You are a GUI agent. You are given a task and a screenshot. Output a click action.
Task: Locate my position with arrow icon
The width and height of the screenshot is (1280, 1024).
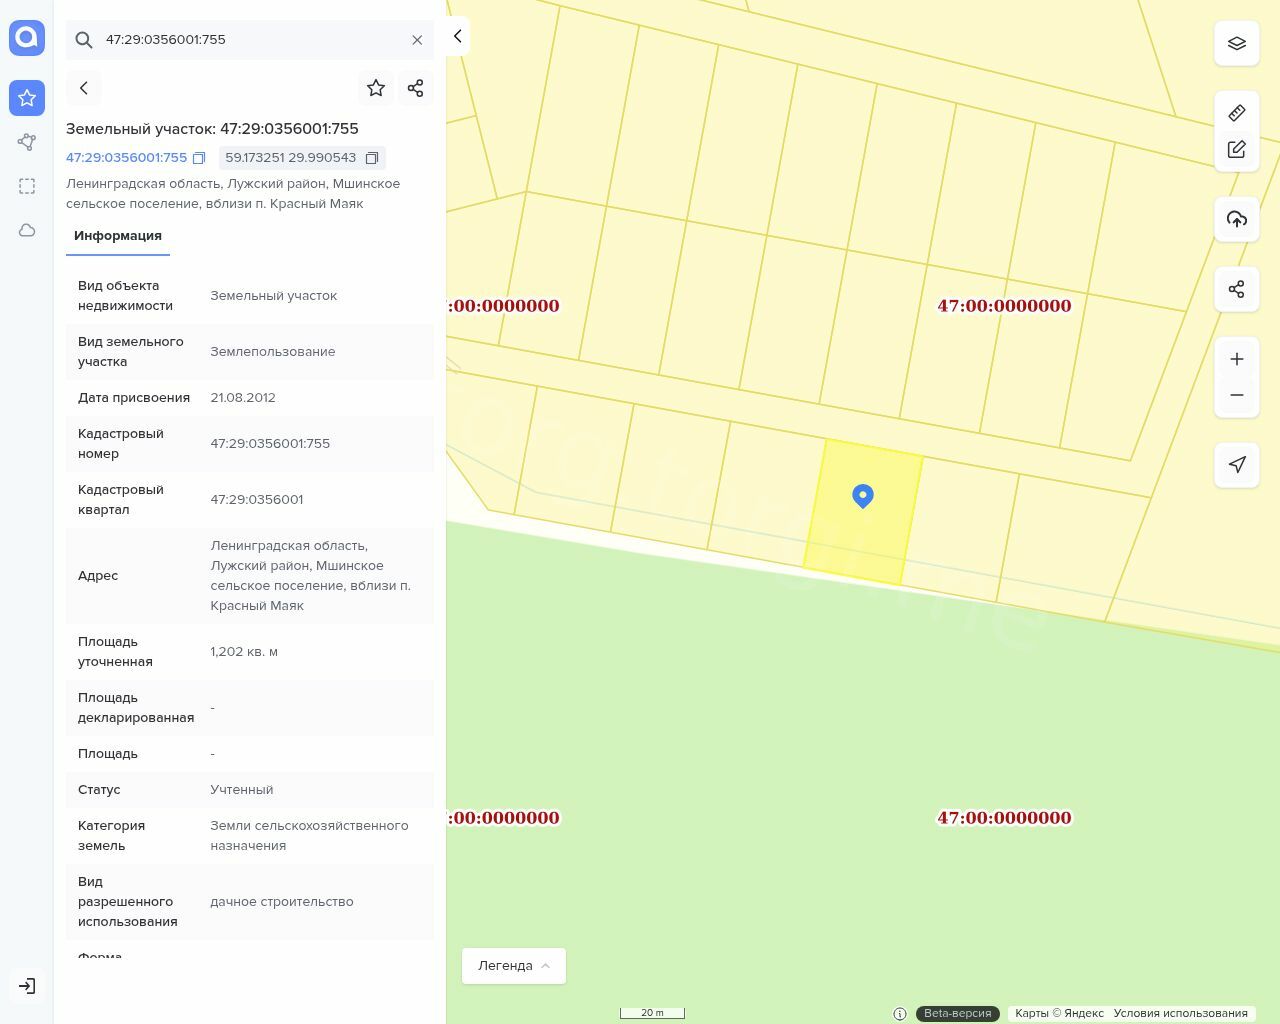click(1237, 465)
